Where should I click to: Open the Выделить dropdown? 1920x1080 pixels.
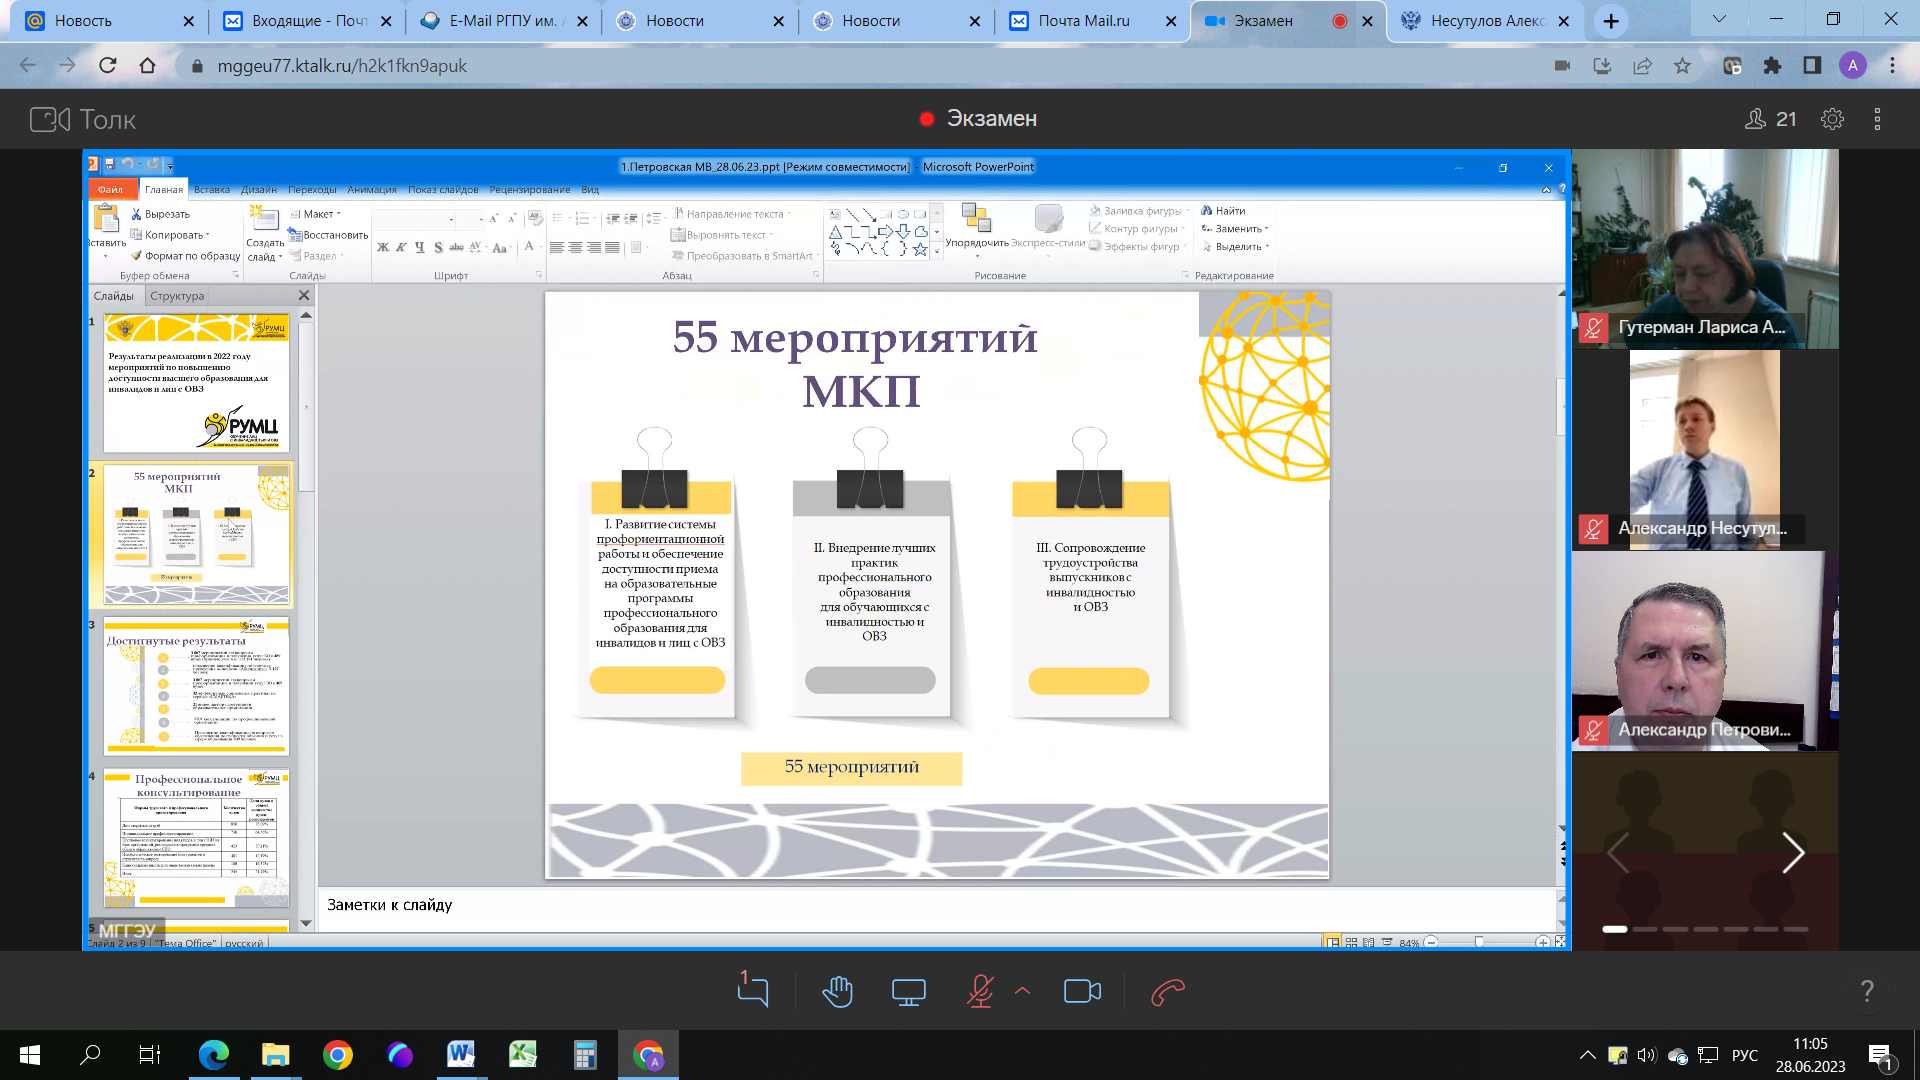(x=1235, y=247)
